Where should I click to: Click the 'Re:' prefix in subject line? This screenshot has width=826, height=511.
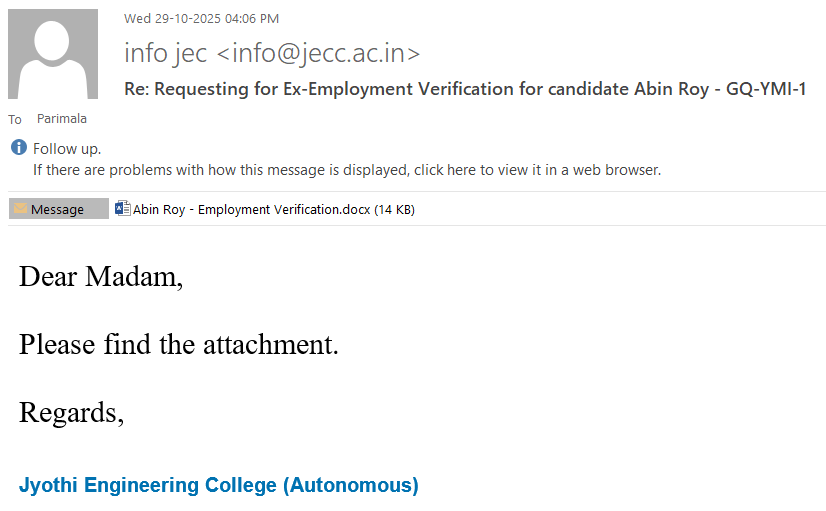135,89
